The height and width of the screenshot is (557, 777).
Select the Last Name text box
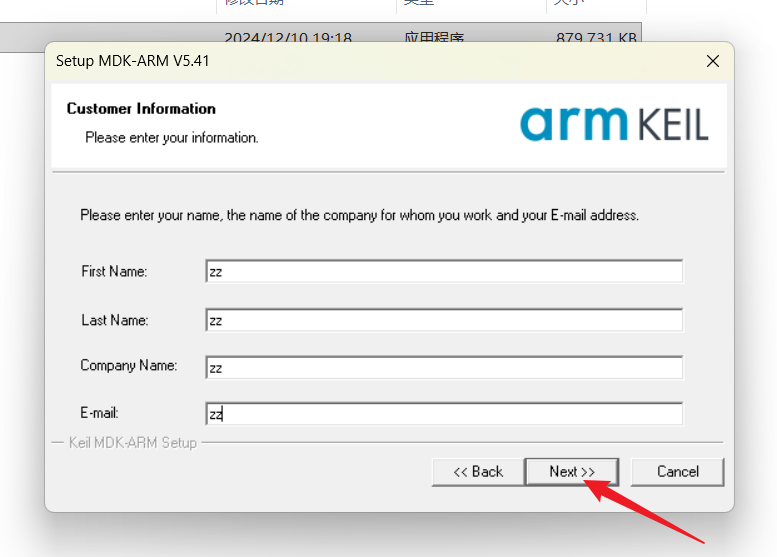click(444, 320)
